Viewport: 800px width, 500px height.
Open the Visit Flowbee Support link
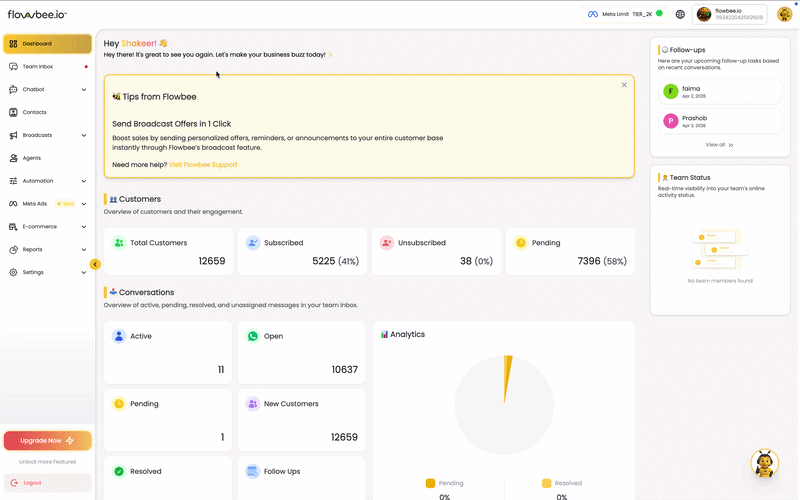203,164
